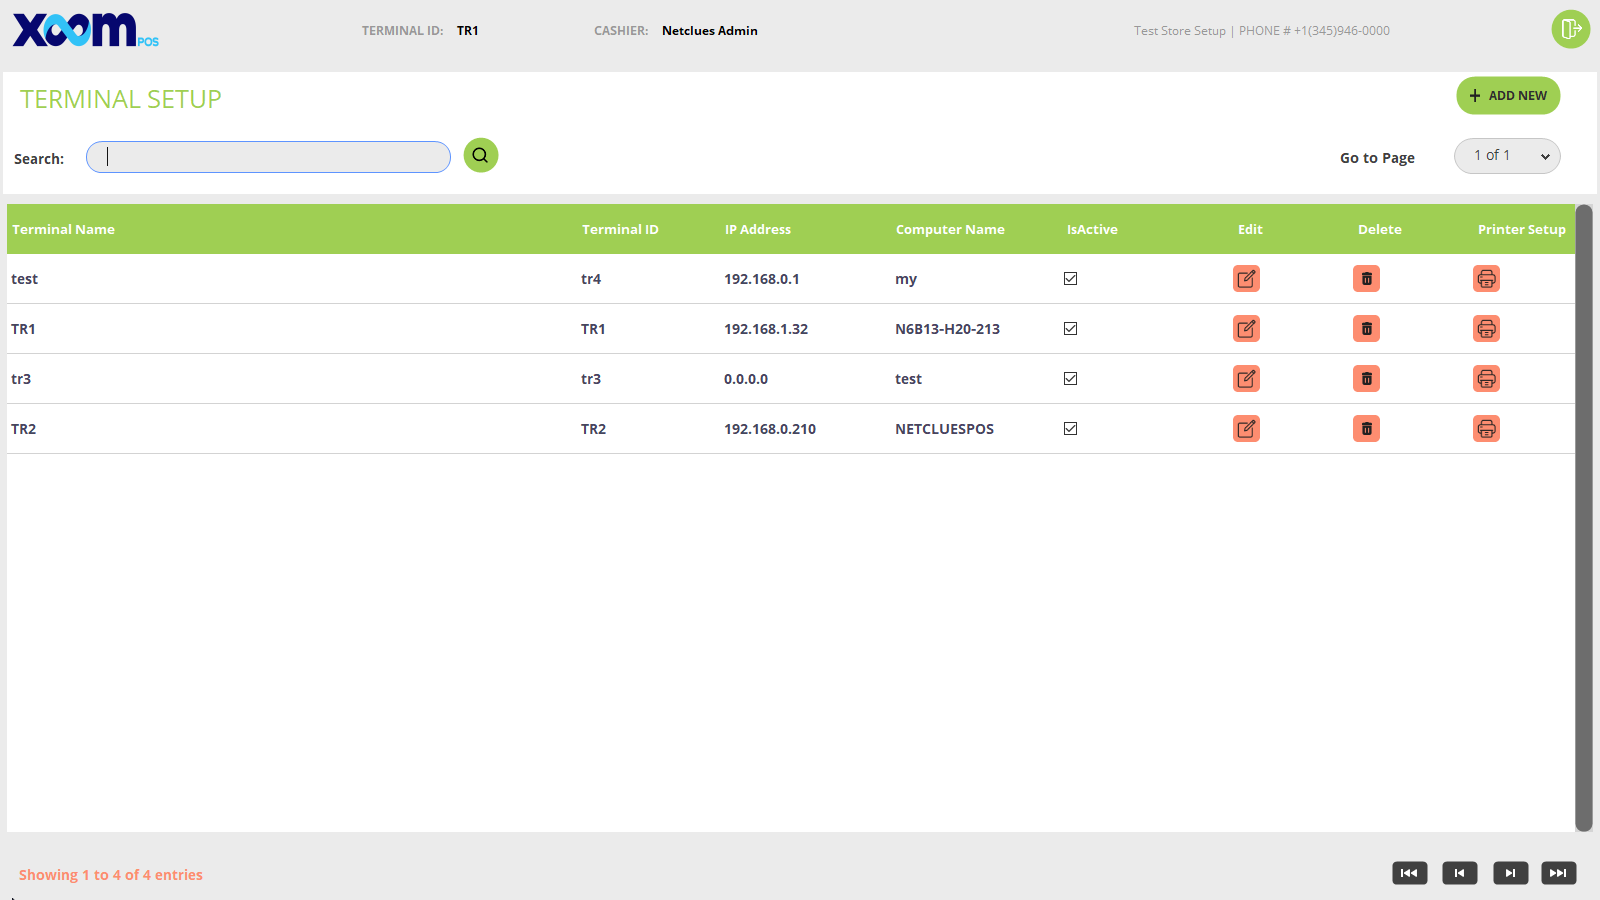Click the green search magnifier icon
The height and width of the screenshot is (900, 1600).
tap(481, 155)
